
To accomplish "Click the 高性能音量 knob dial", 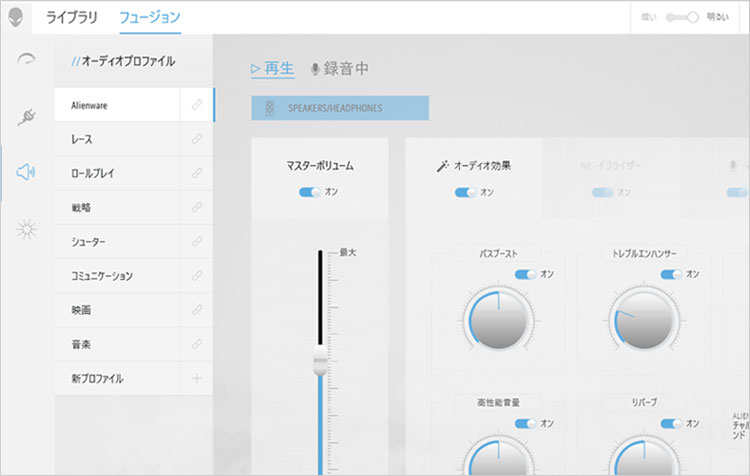I will pos(498,455).
